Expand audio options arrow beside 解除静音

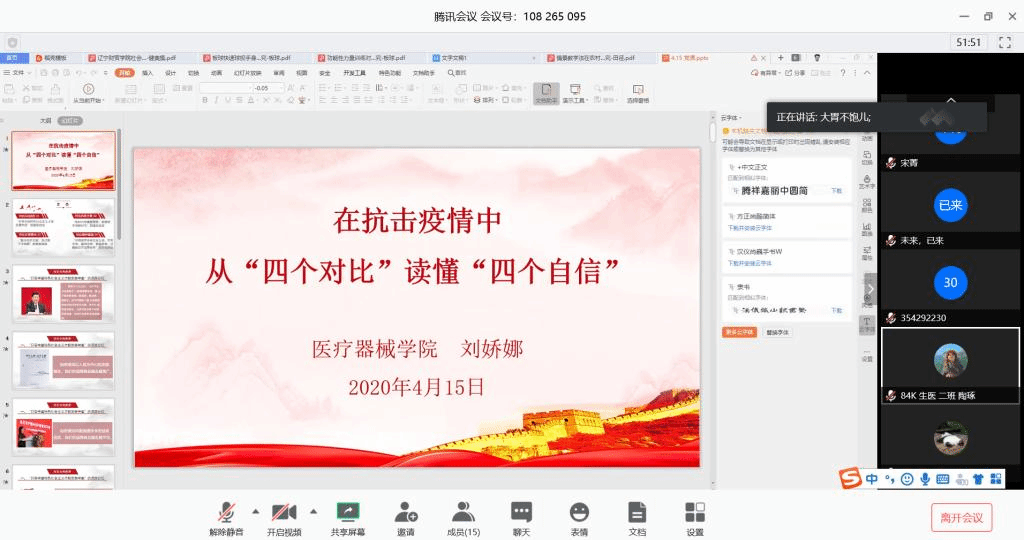coord(255,511)
